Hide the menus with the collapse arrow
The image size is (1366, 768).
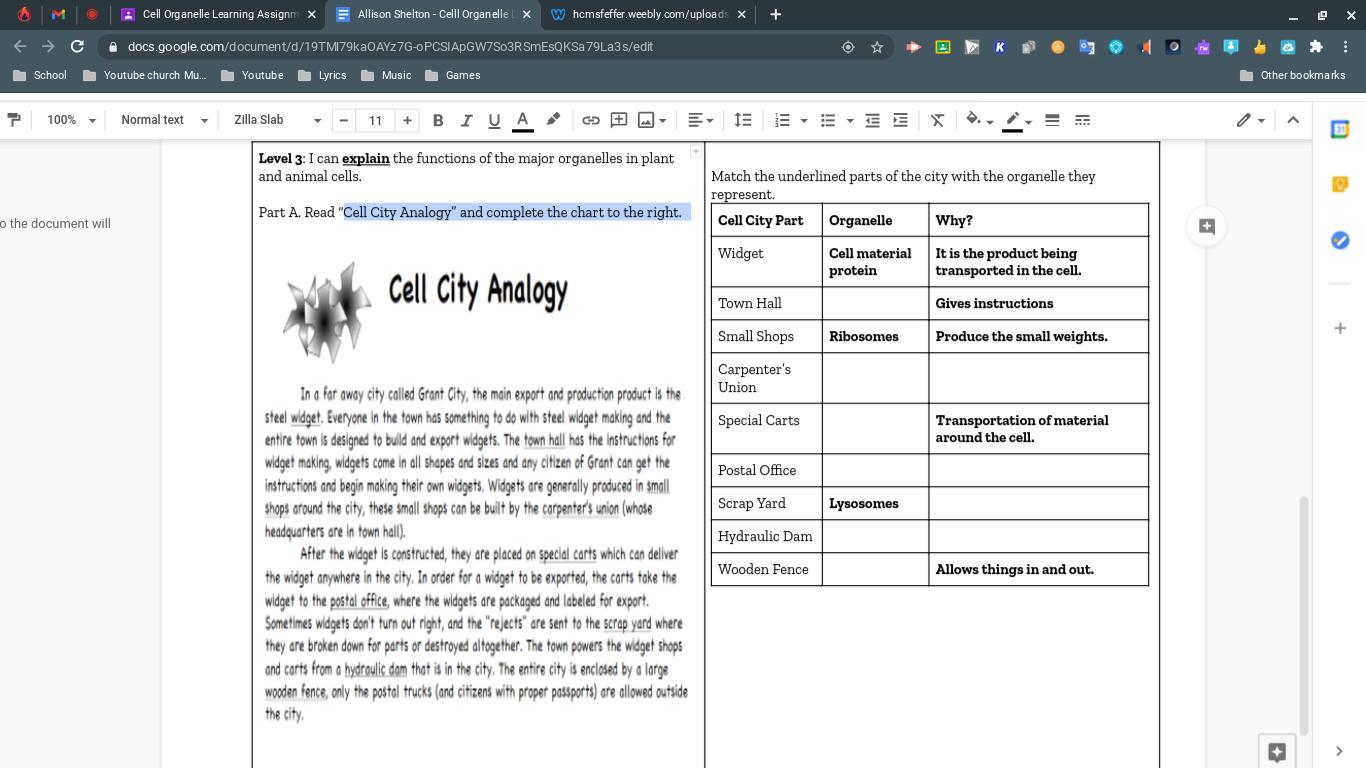[x=1292, y=120]
